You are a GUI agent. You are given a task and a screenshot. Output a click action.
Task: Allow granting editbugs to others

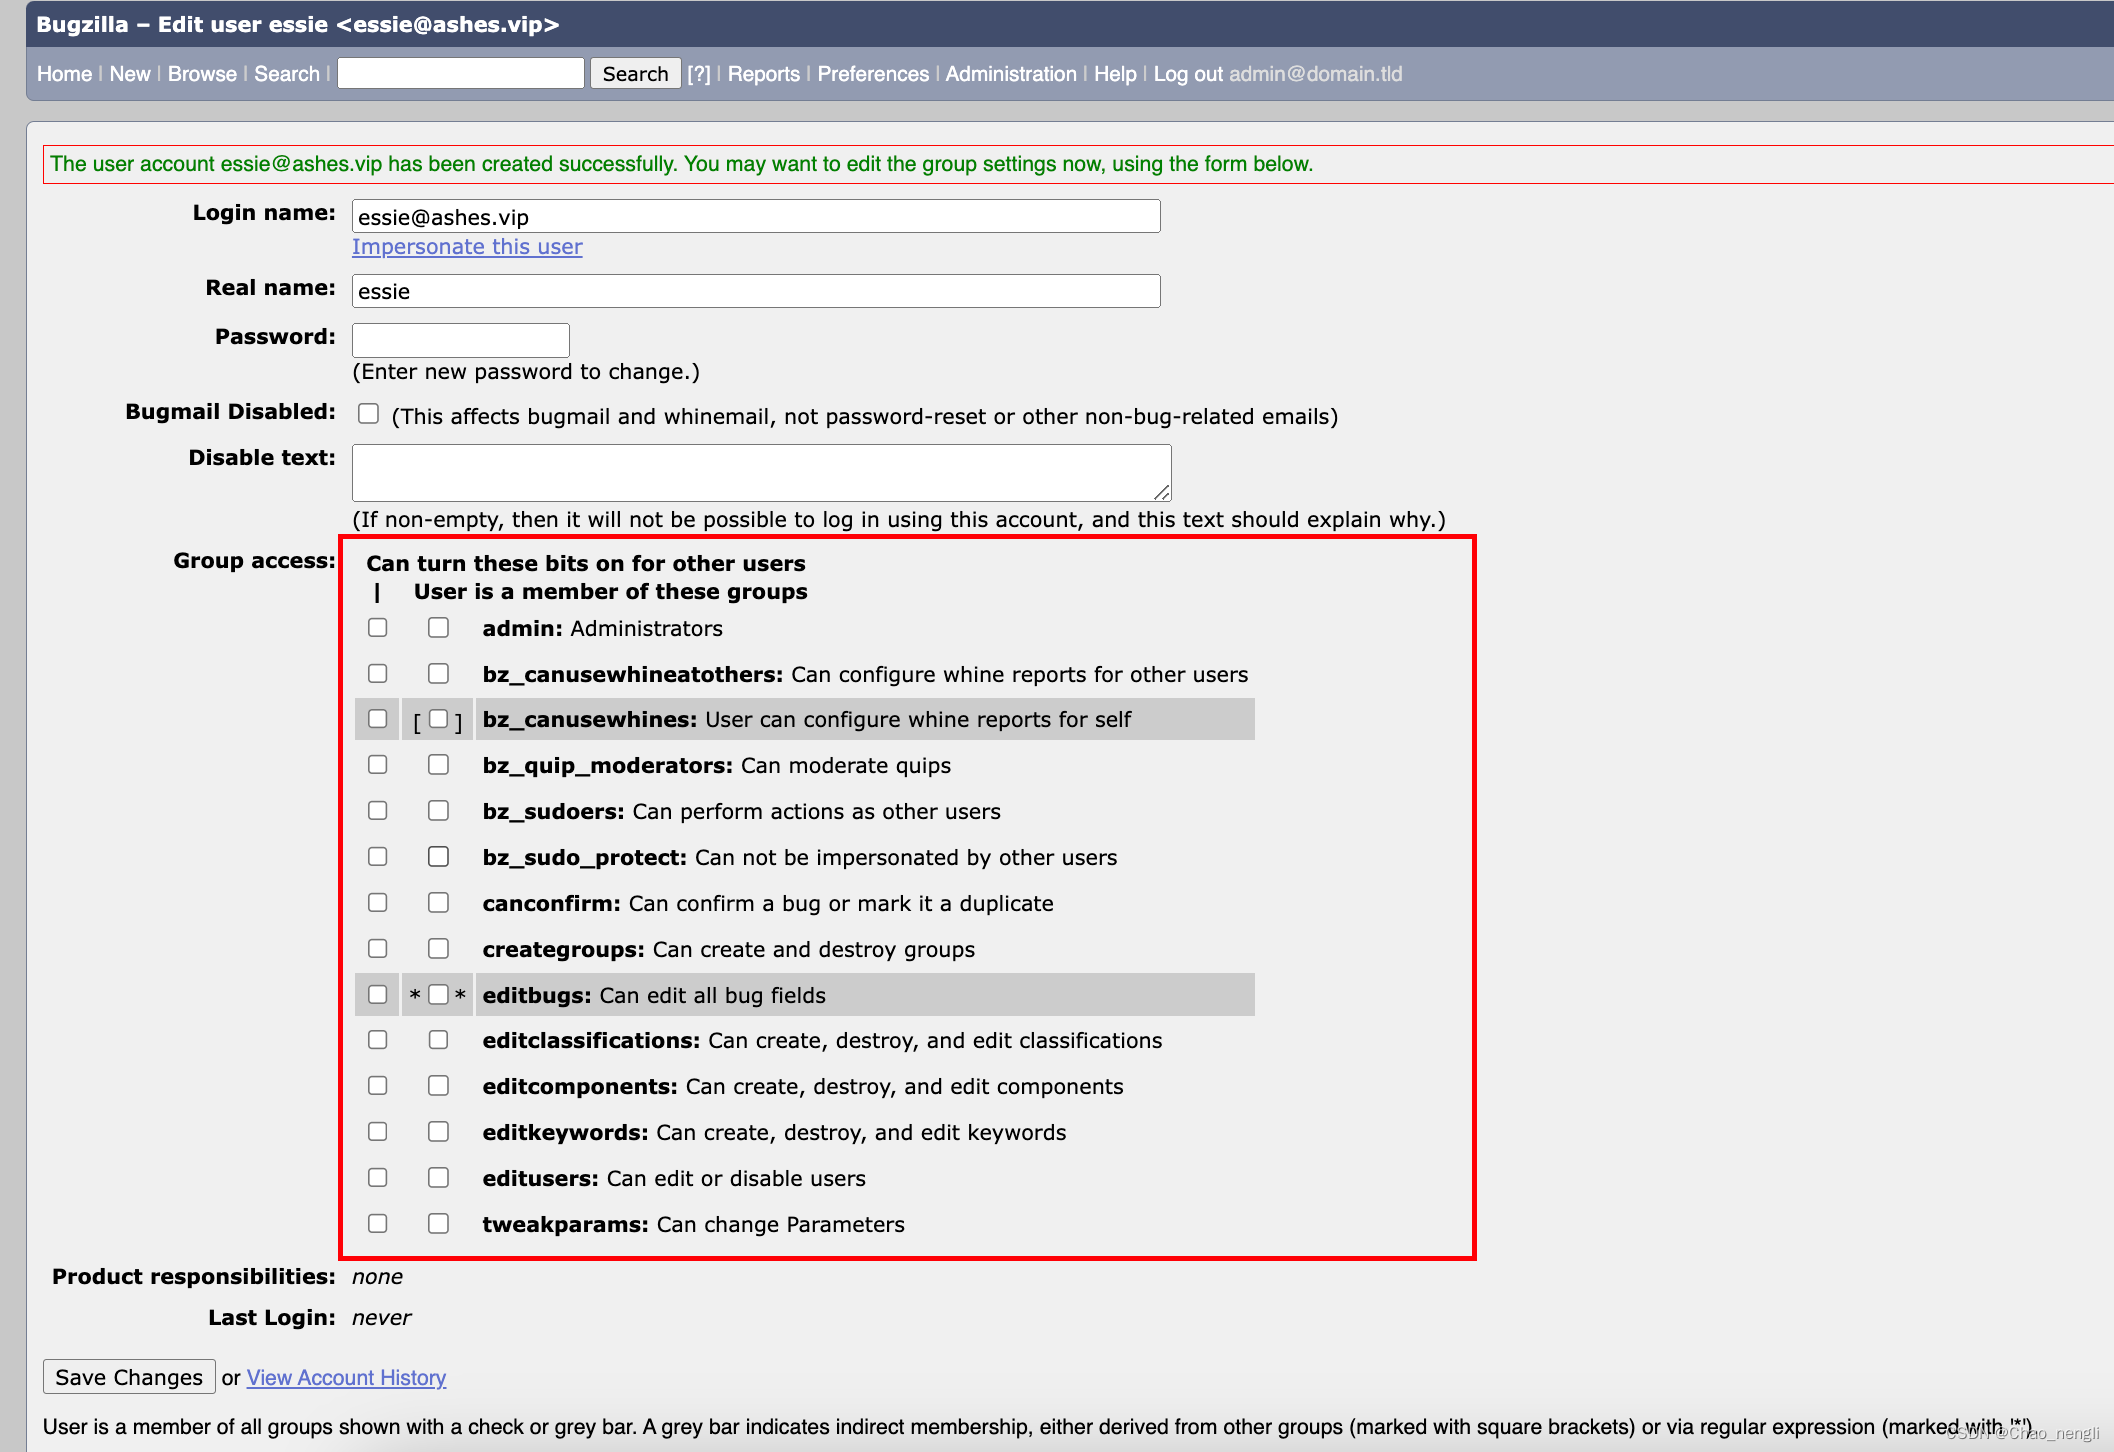[378, 995]
